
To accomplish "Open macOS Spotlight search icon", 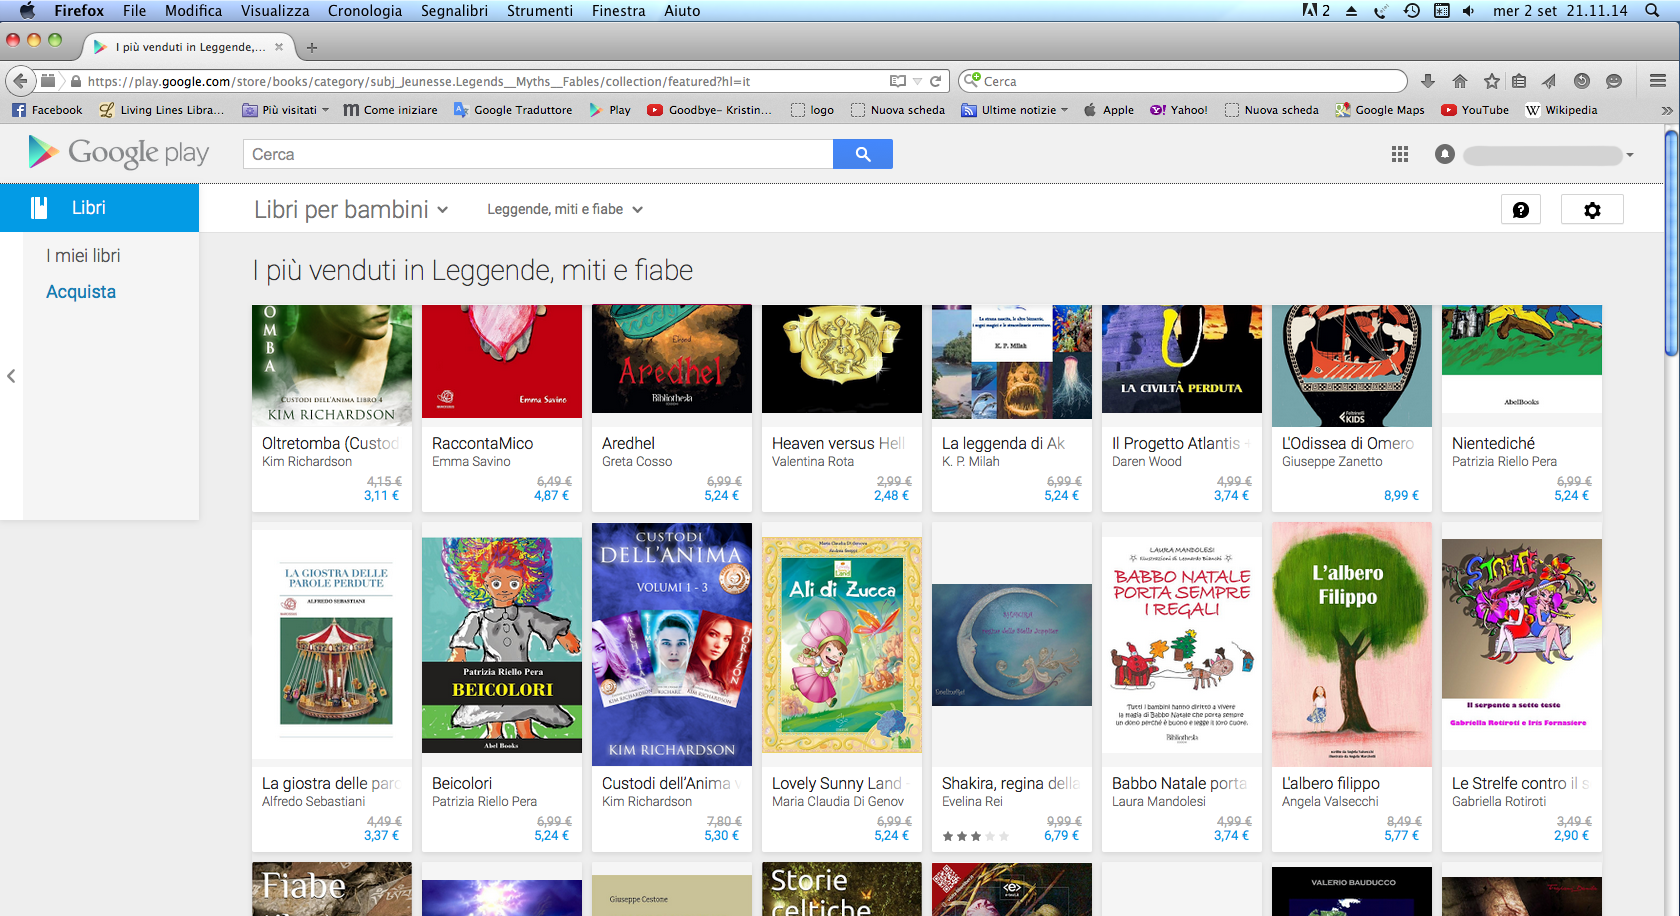I will [x=1652, y=11].
